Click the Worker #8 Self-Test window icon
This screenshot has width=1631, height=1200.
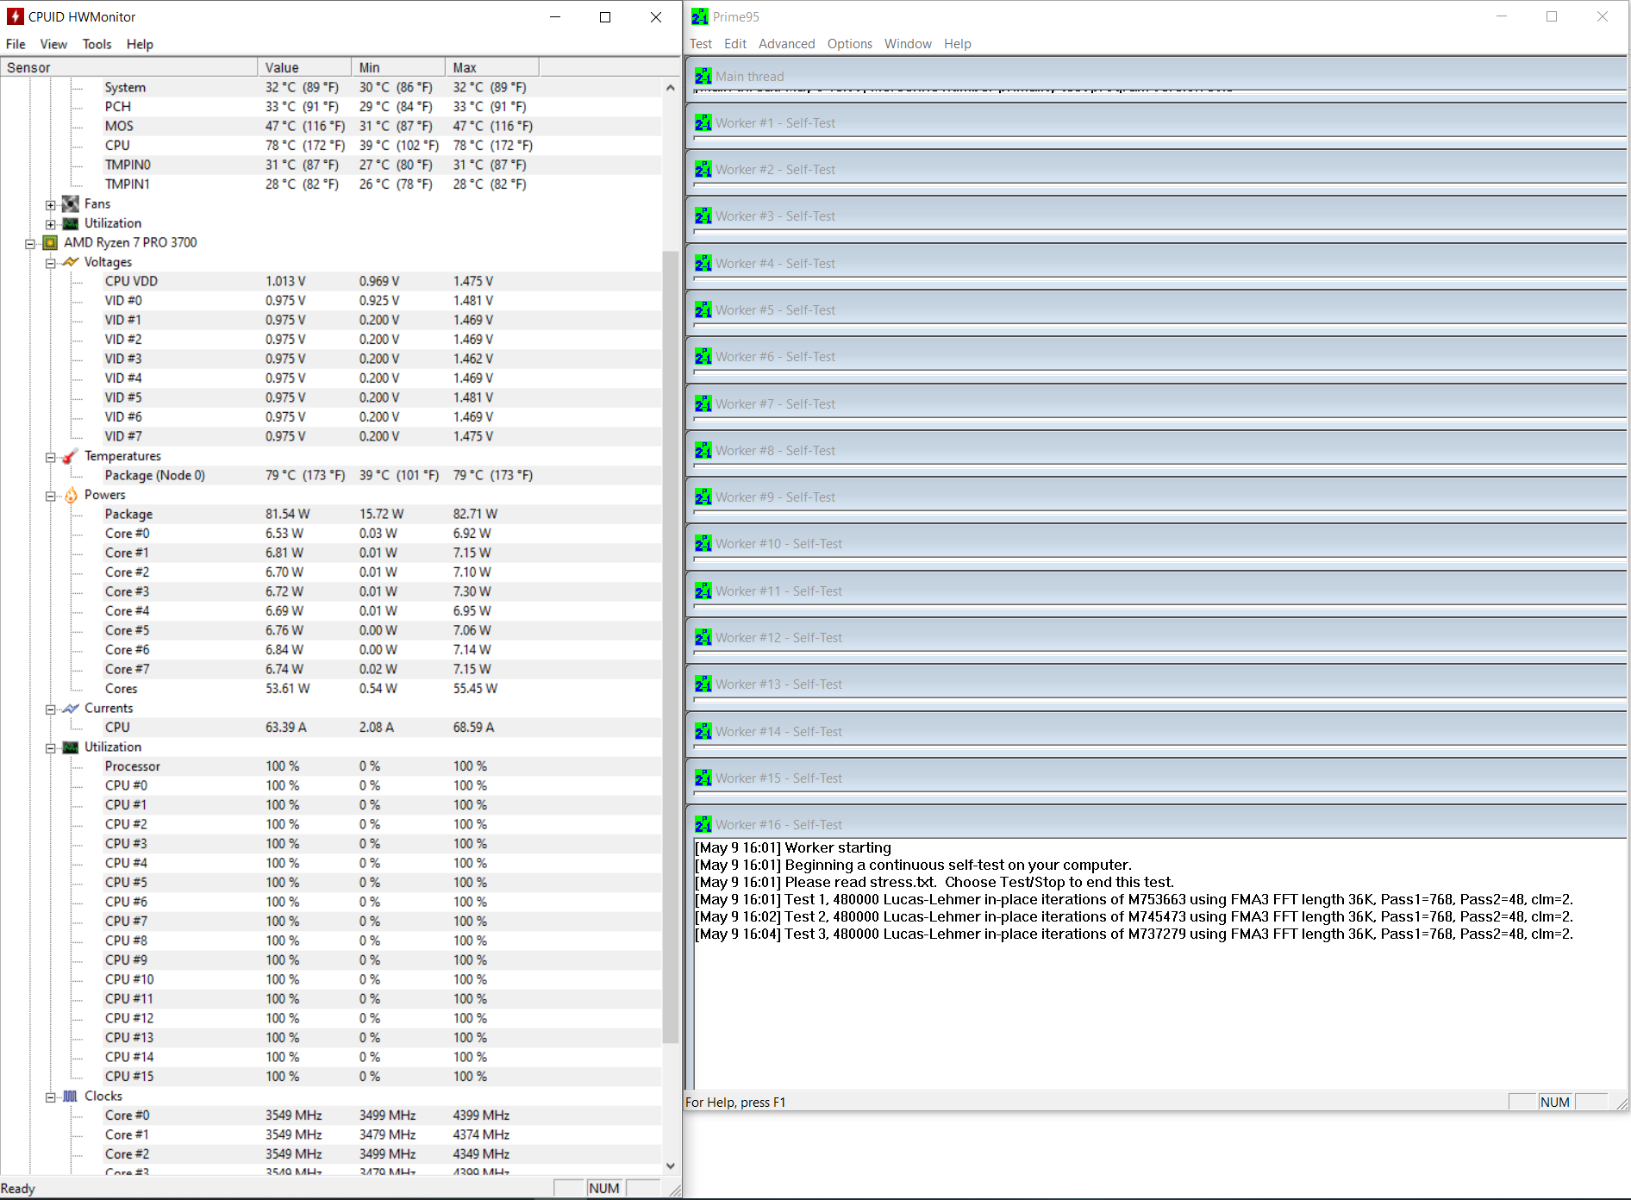tap(703, 451)
